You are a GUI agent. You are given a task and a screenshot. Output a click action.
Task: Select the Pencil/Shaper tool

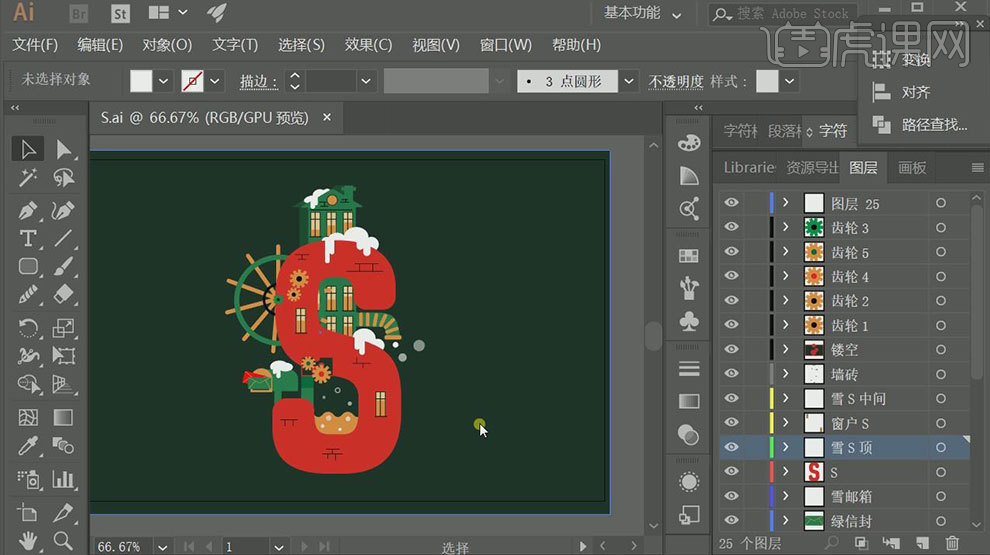[28, 295]
